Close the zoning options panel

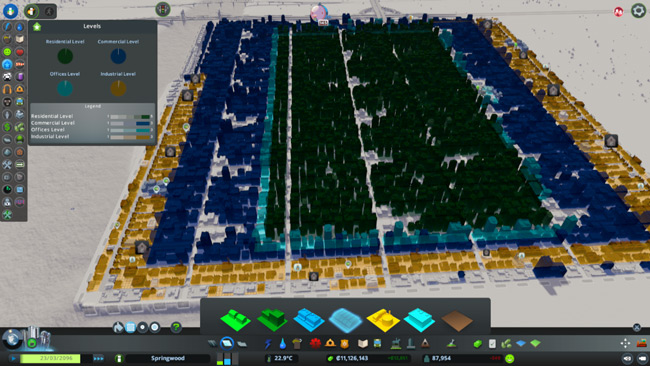tap(637, 327)
